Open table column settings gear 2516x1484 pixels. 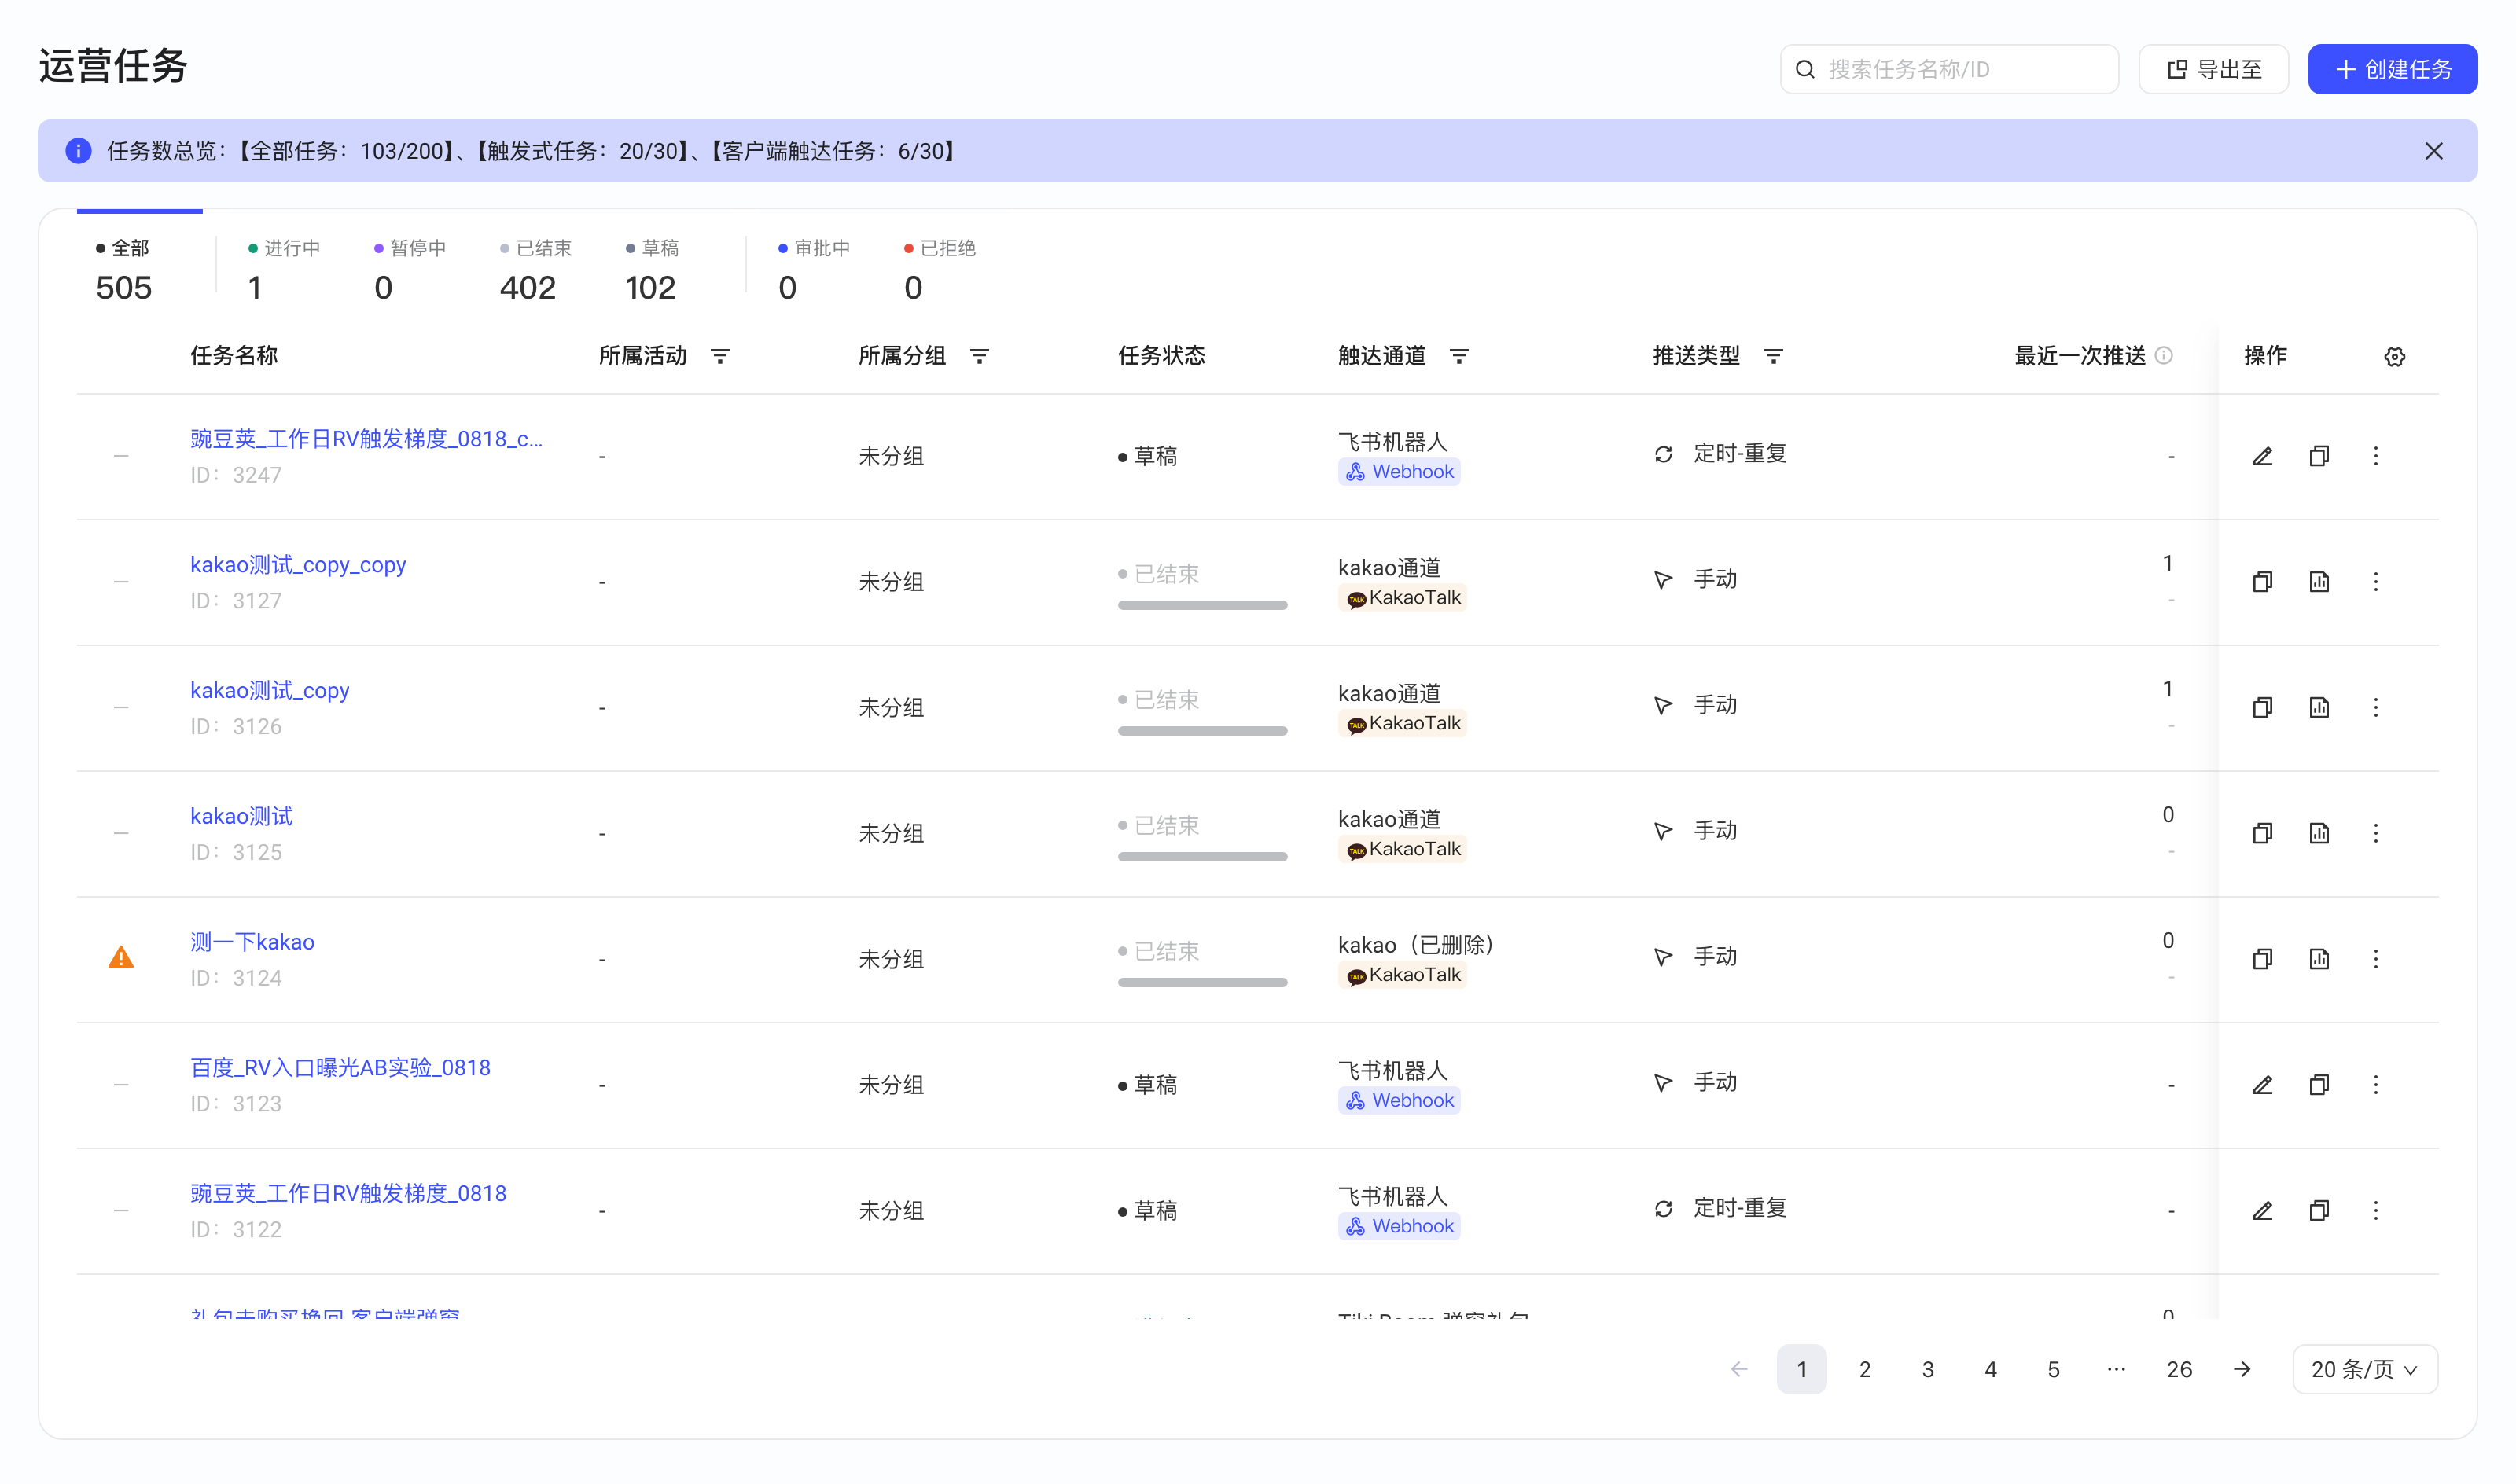(x=2394, y=357)
